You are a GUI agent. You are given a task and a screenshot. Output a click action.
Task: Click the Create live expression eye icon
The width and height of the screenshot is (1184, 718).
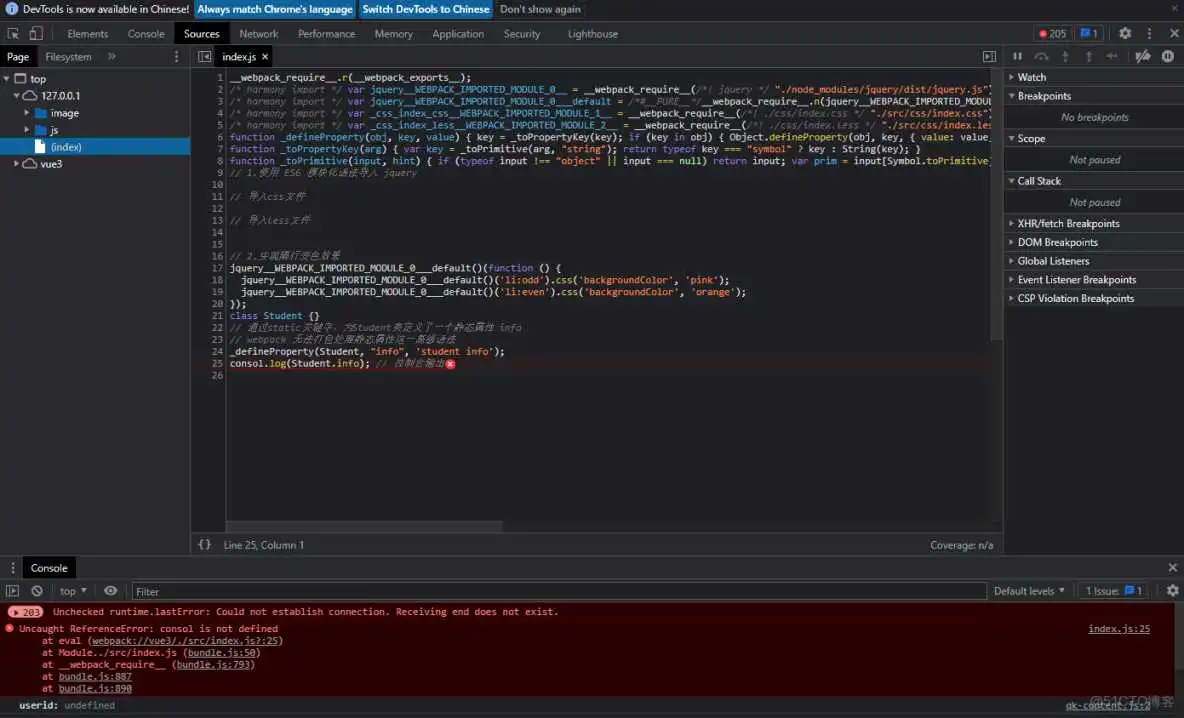click(112, 591)
